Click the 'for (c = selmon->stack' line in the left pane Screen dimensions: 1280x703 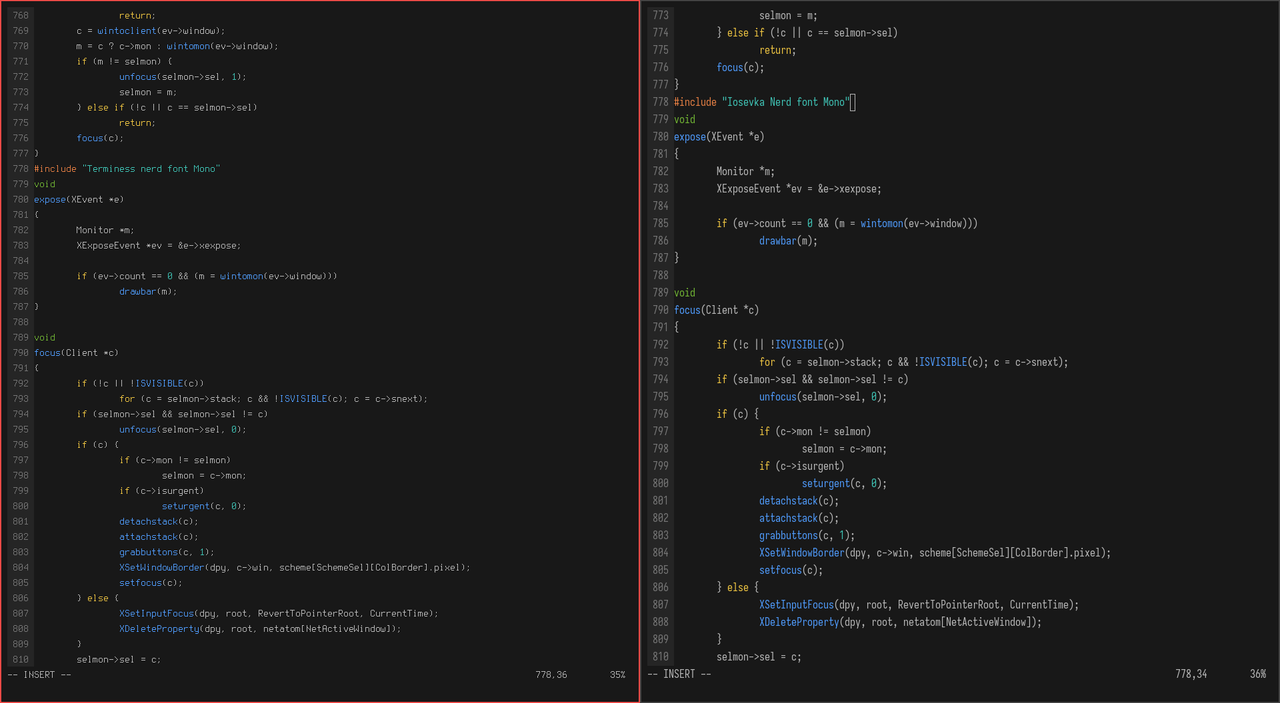pos(273,399)
